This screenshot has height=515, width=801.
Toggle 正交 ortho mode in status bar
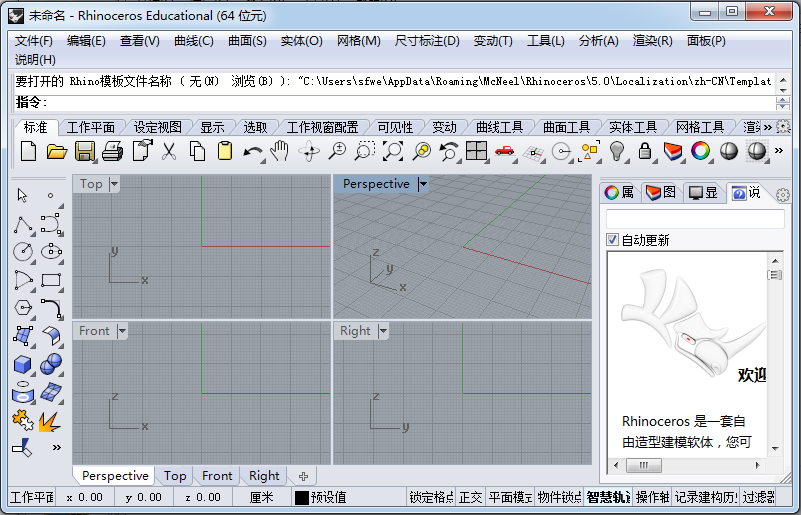(x=471, y=497)
